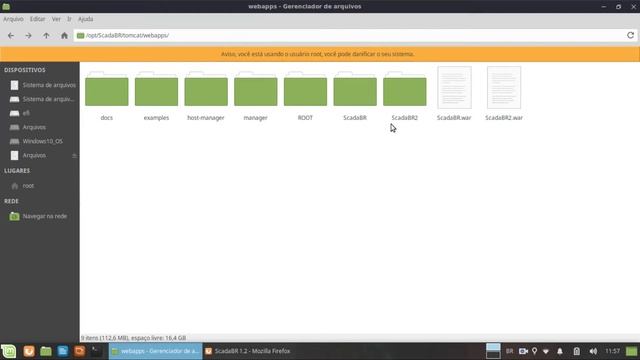Open the volume speaker tray icon
Image resolution: width=640 pixels, height=360 pixels.
click(593, 351)
